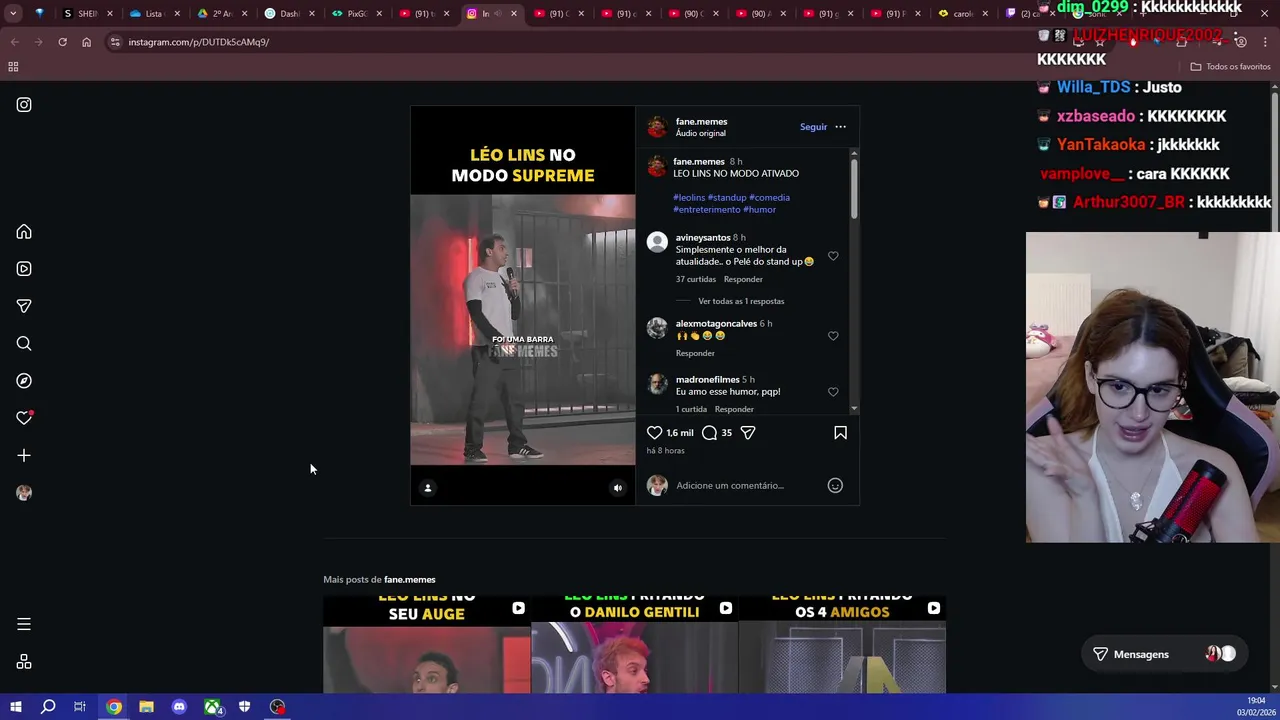Open Task View on taskbar
Screen dimensions: 1280x720
[x=80, y=707]
